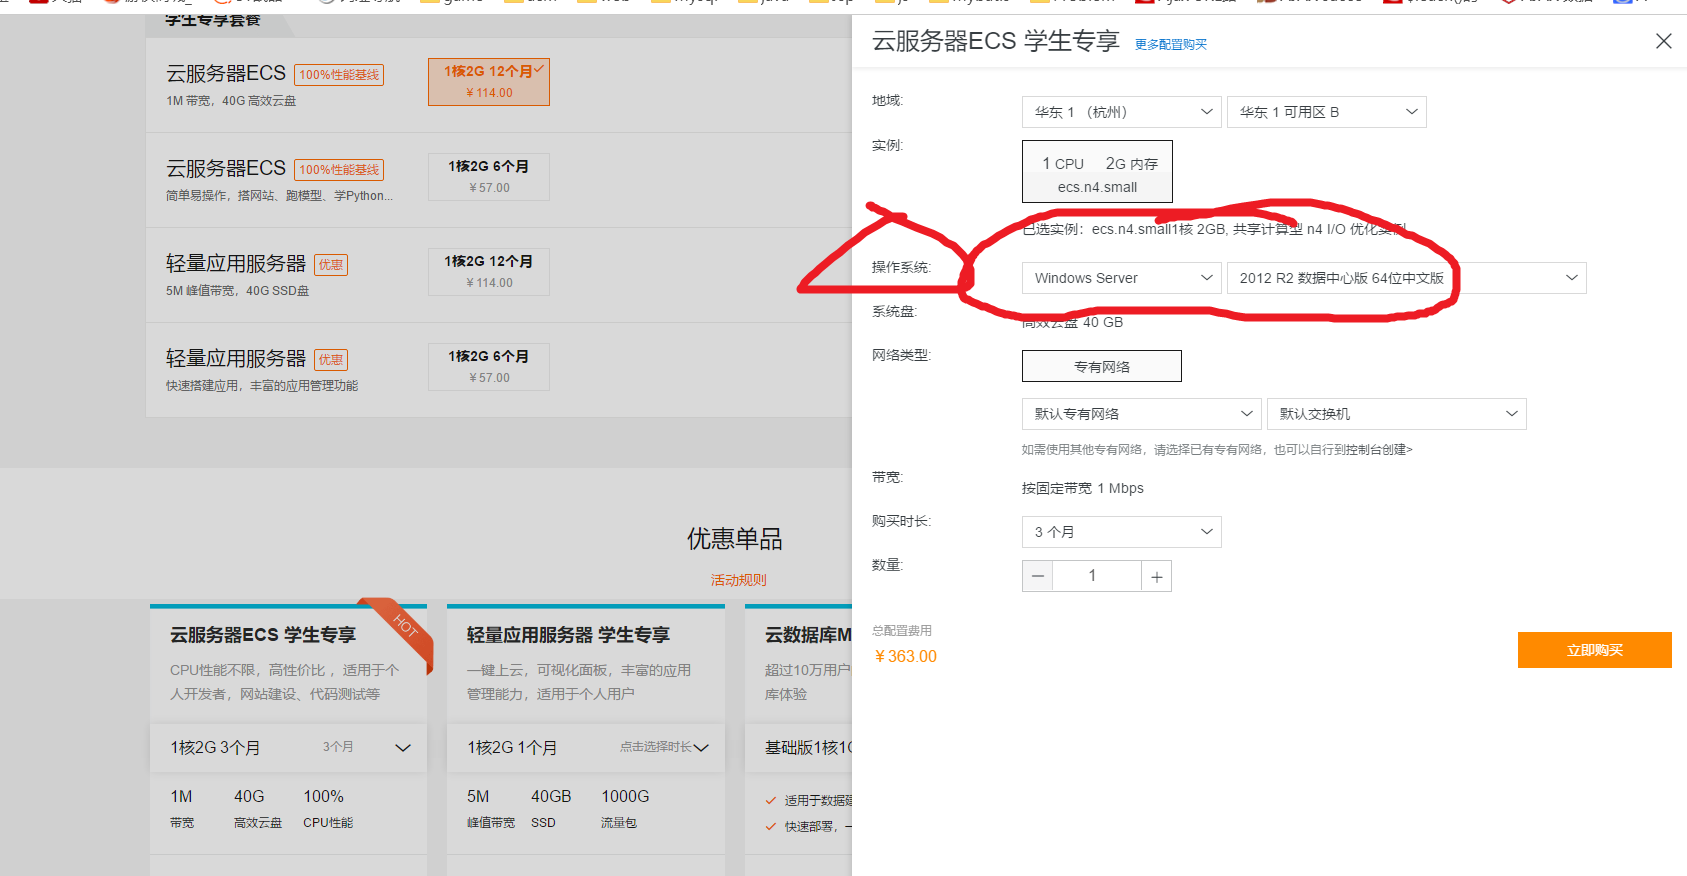The width and height of the screenshot is (1687, 876).
Task: Click the 100% CPU性能 spec
Action: click(327, 808)
